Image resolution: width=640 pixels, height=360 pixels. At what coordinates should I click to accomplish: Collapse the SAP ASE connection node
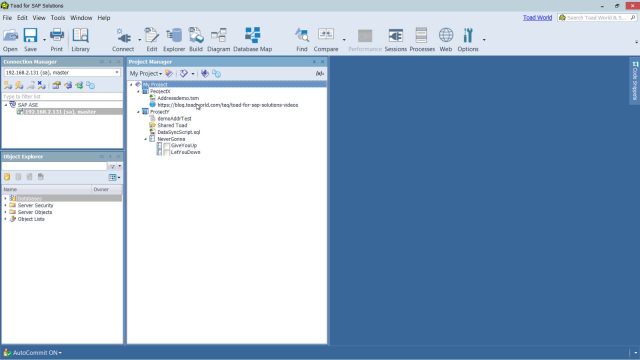pyautogui.click(x=6, y=105)
